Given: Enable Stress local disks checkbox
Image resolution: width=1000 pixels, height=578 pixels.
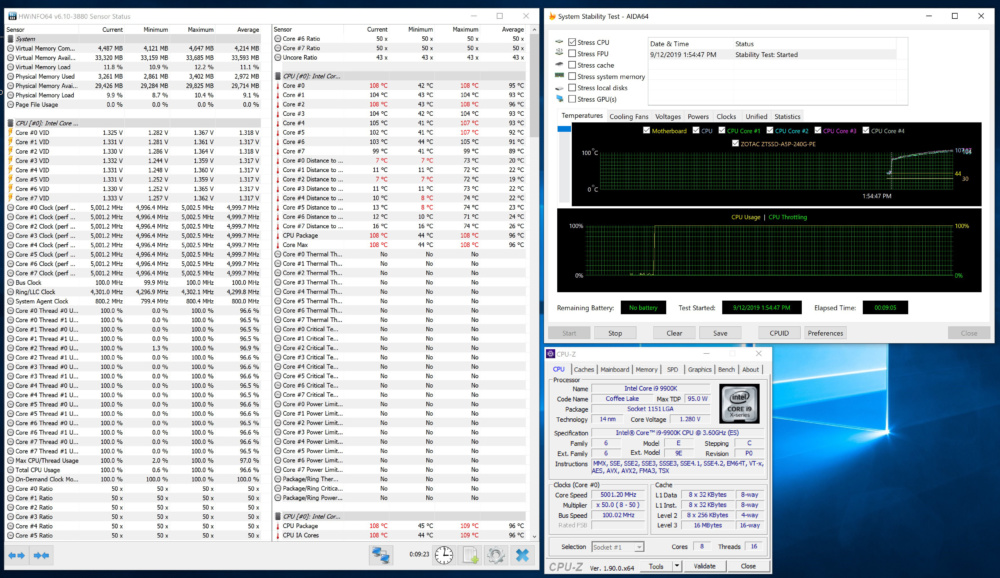Looking at the screenshot, I should (x=572, y=88).
